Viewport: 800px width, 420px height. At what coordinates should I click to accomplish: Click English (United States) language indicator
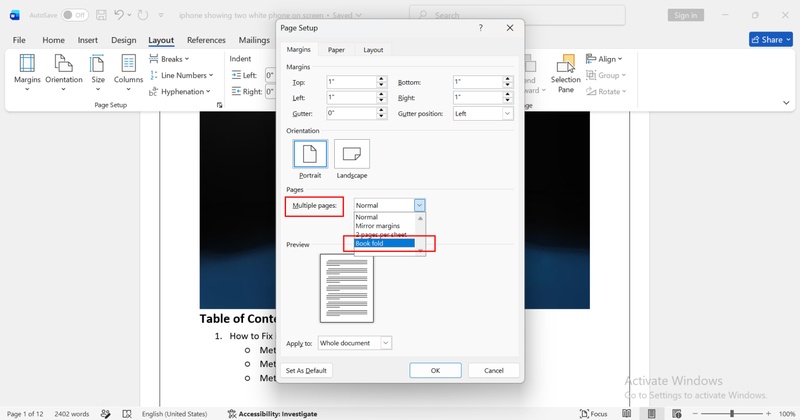coord(174,414)
